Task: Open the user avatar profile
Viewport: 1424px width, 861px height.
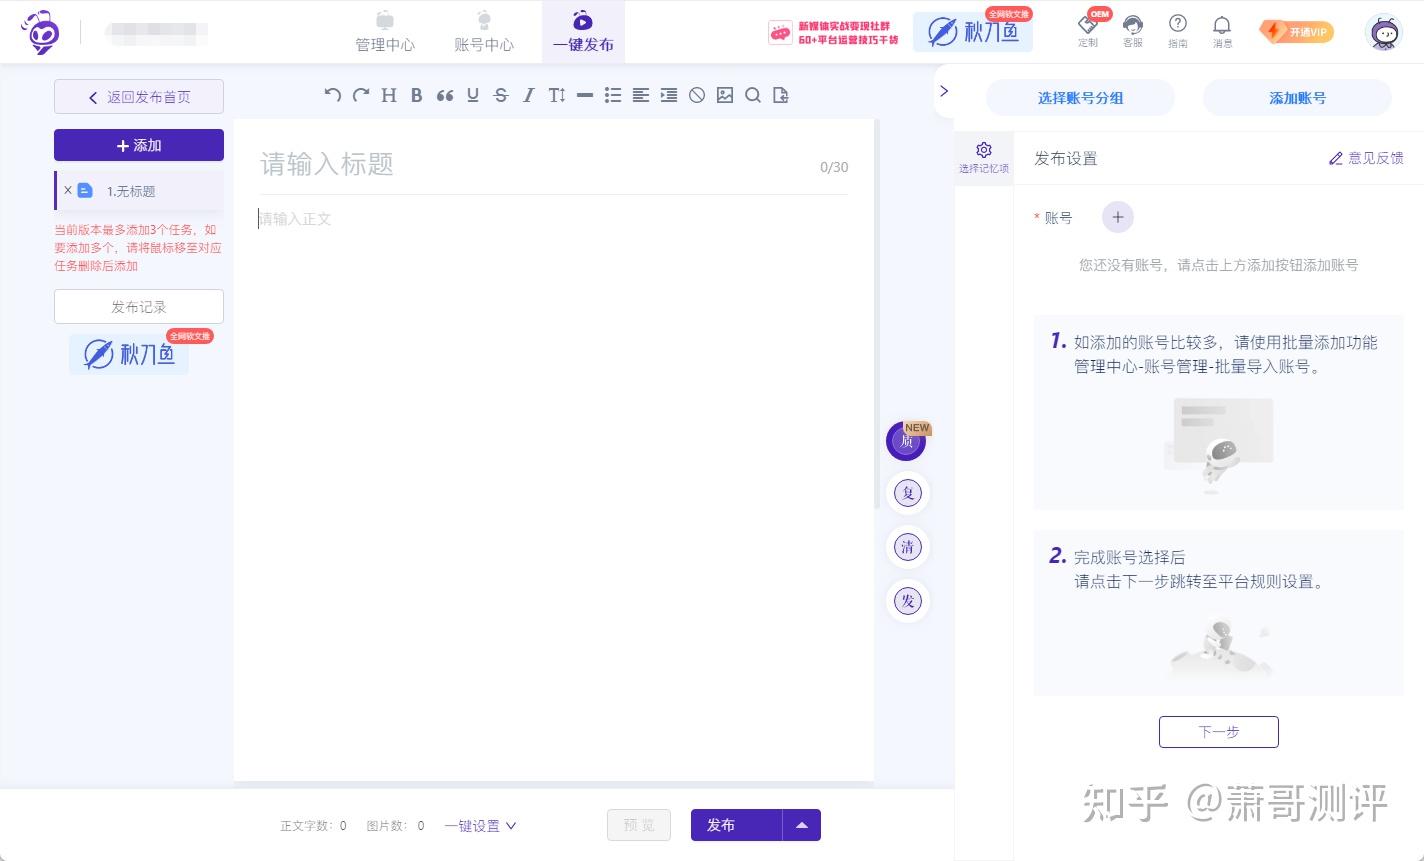Action: pyautogui.click(x=1385, y=32)
